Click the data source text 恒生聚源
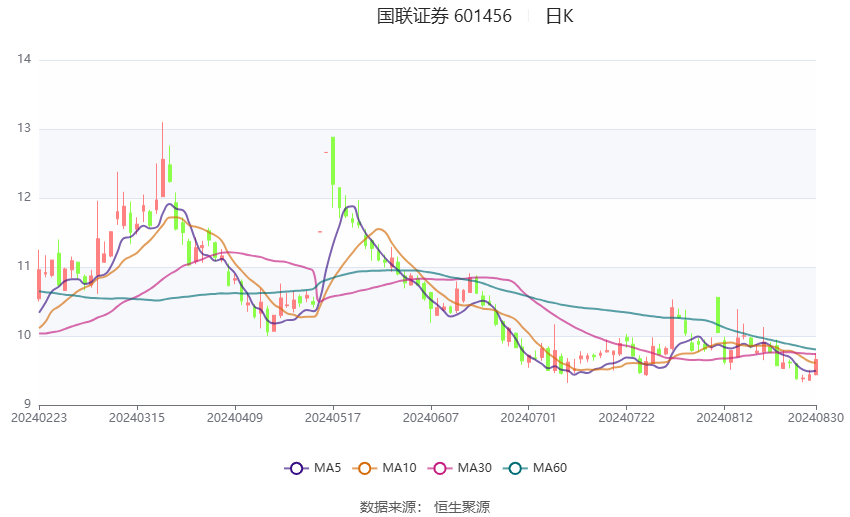850x517 pixels. 462,507
